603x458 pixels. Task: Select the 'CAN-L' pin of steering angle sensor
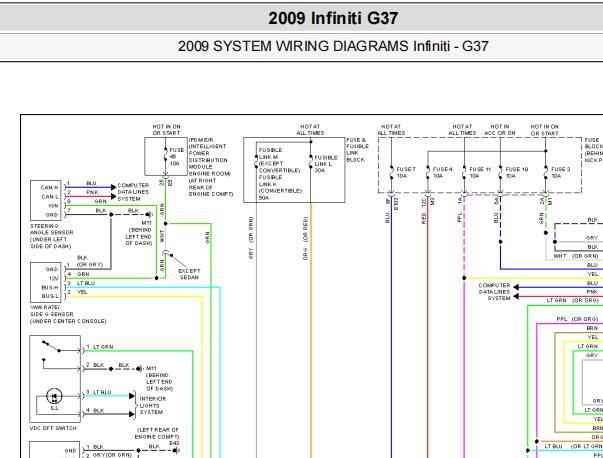click(x=50, y=197)
